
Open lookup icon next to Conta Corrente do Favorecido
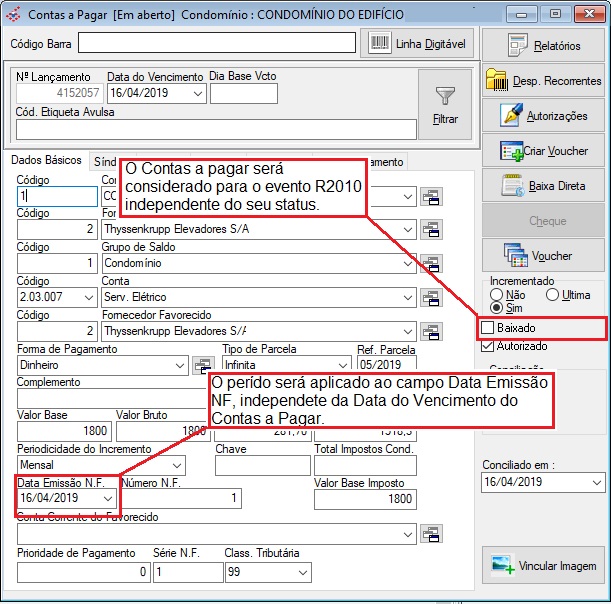(x=431, y=534)
